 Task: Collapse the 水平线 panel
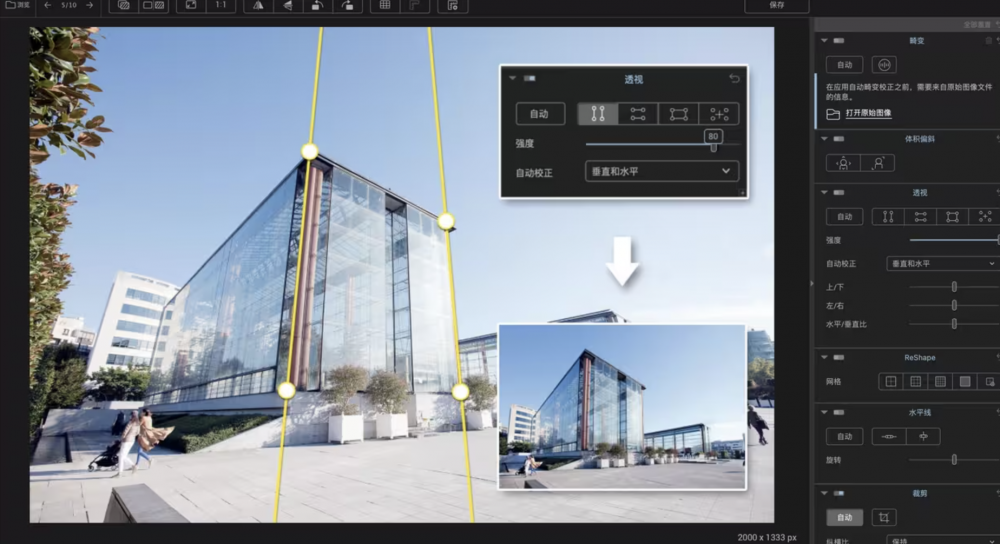point(824,412)
